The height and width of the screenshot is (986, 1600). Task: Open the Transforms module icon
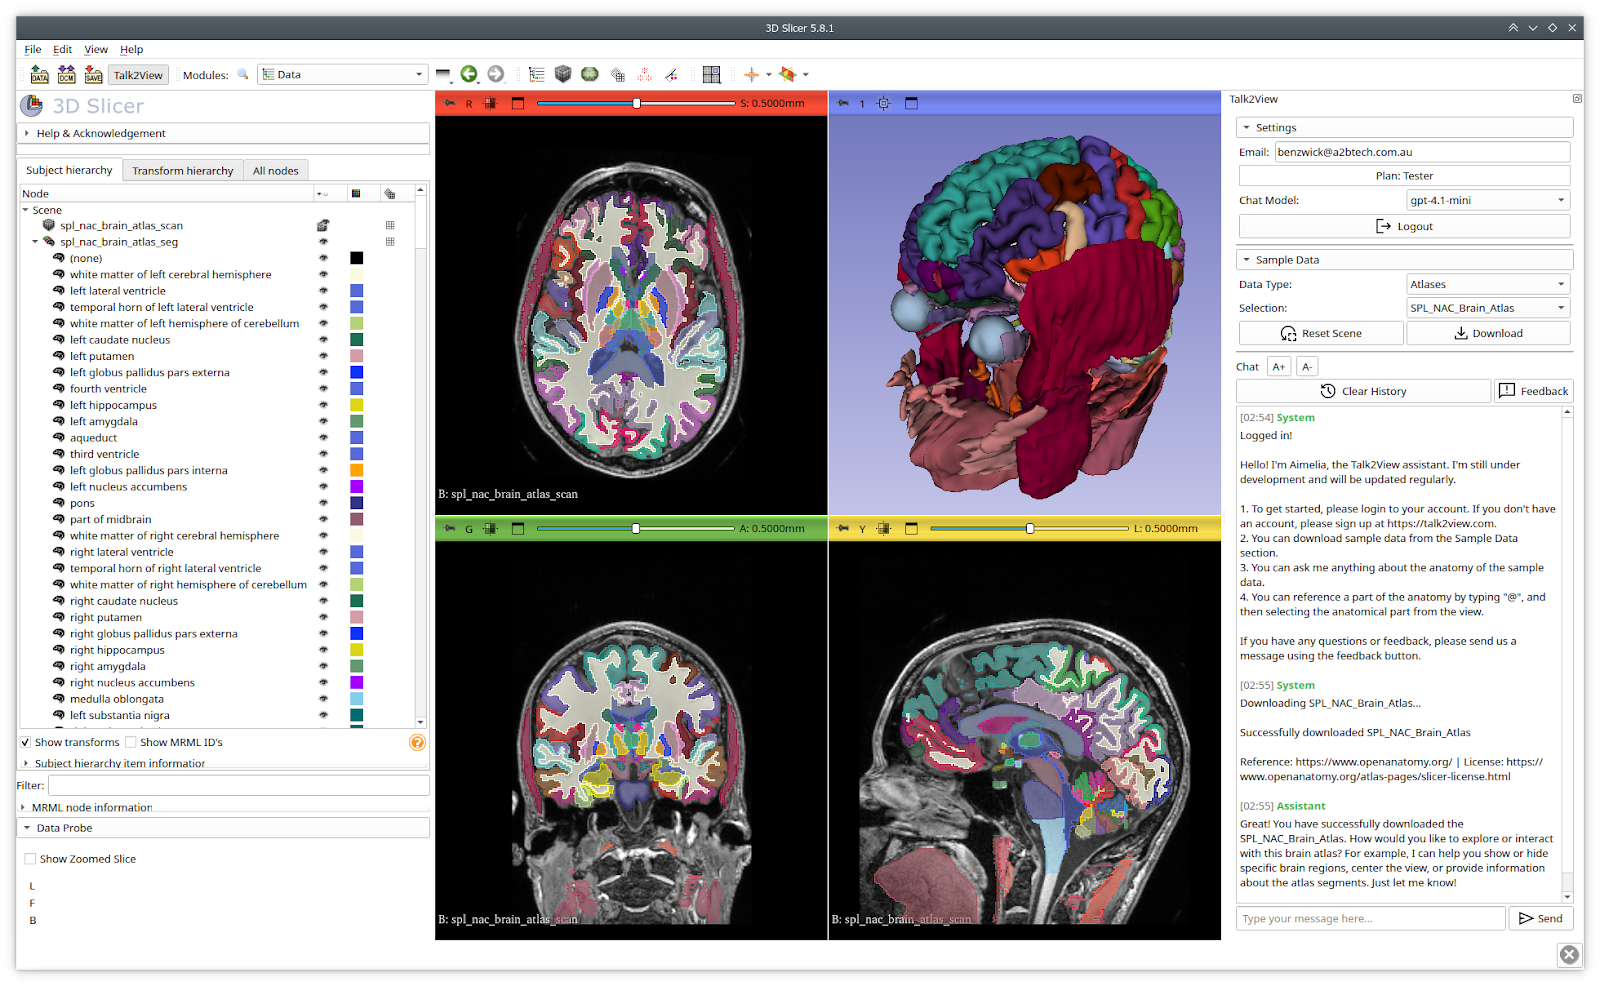point(618,75)
